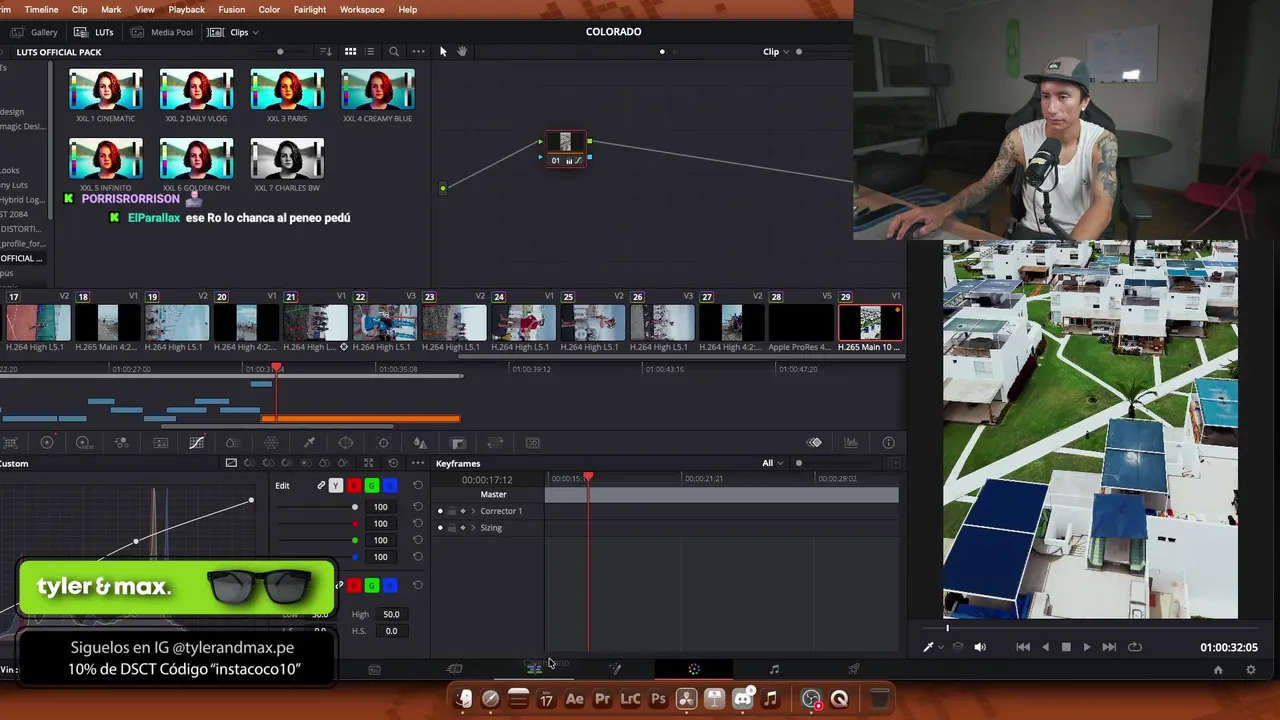Toggle the LUTs browser panel
This screenshot has height=720, width=1280.
point(95,32)
